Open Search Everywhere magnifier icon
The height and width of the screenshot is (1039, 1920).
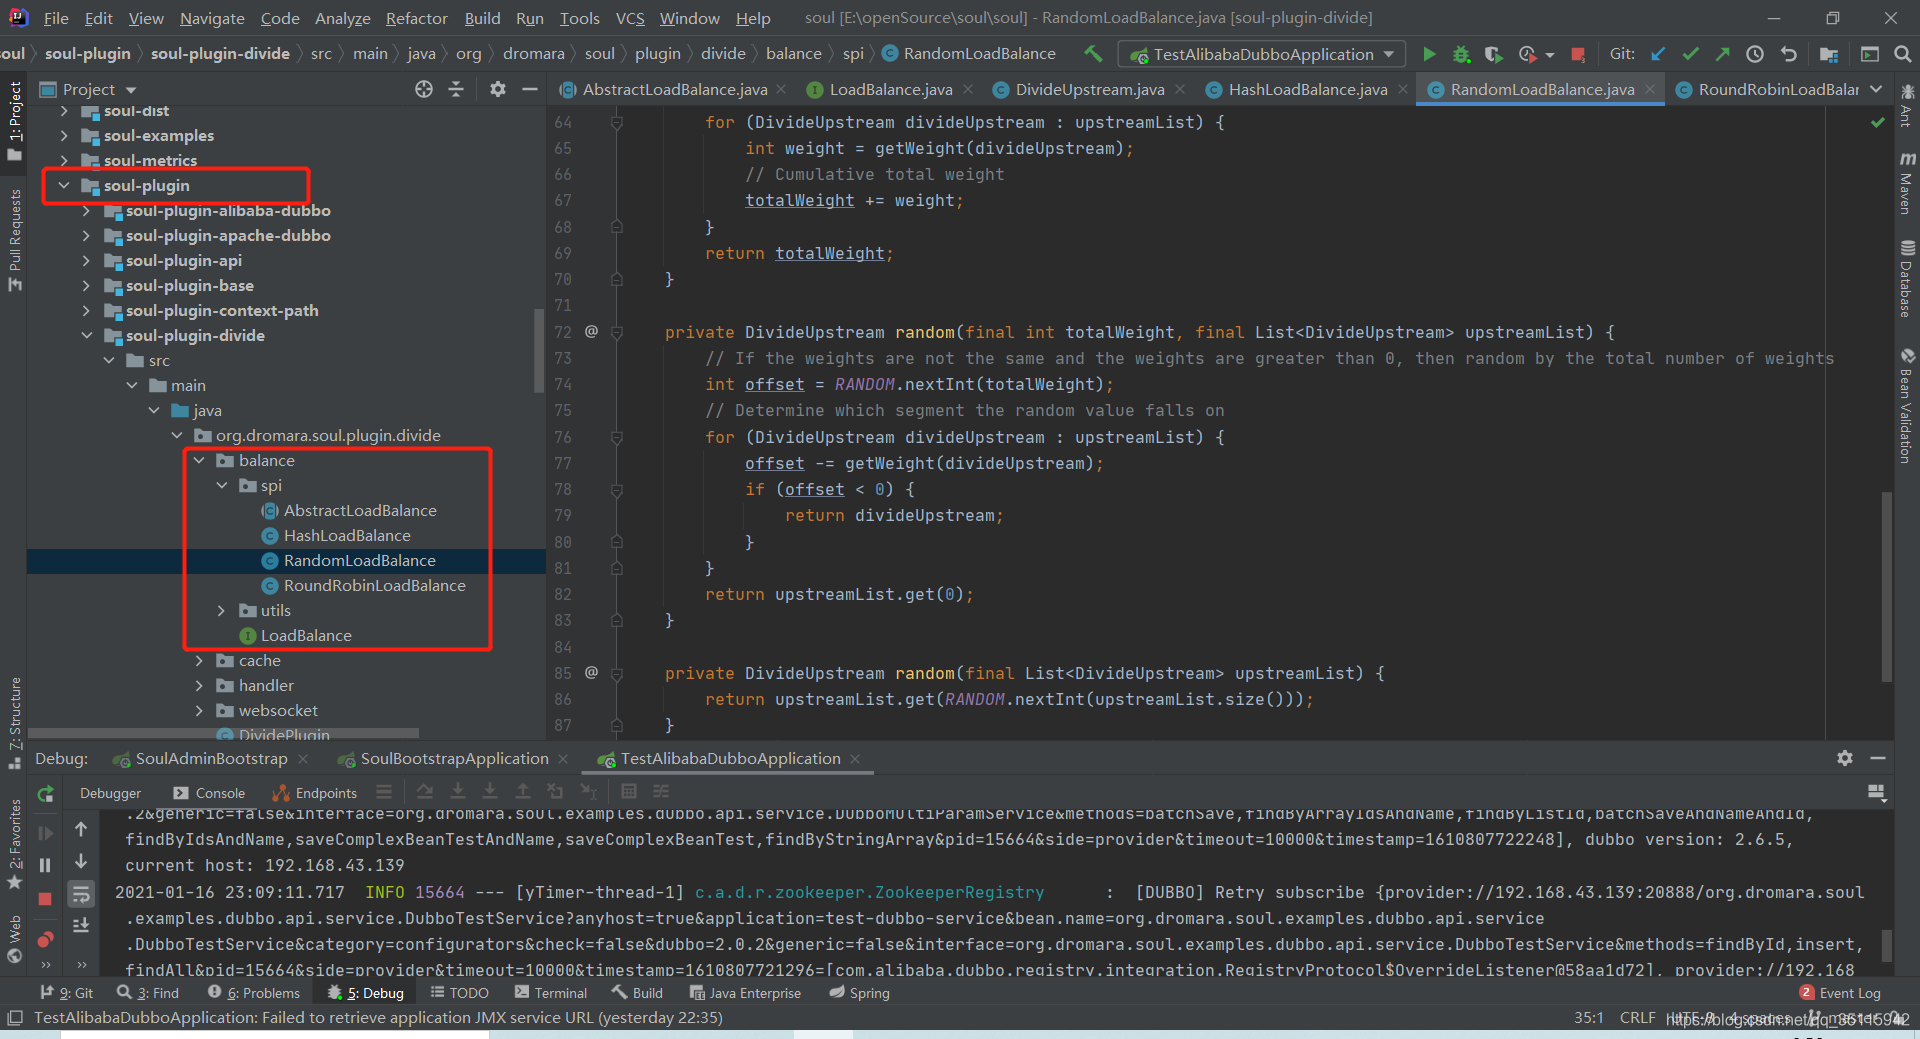(1902, 54)
